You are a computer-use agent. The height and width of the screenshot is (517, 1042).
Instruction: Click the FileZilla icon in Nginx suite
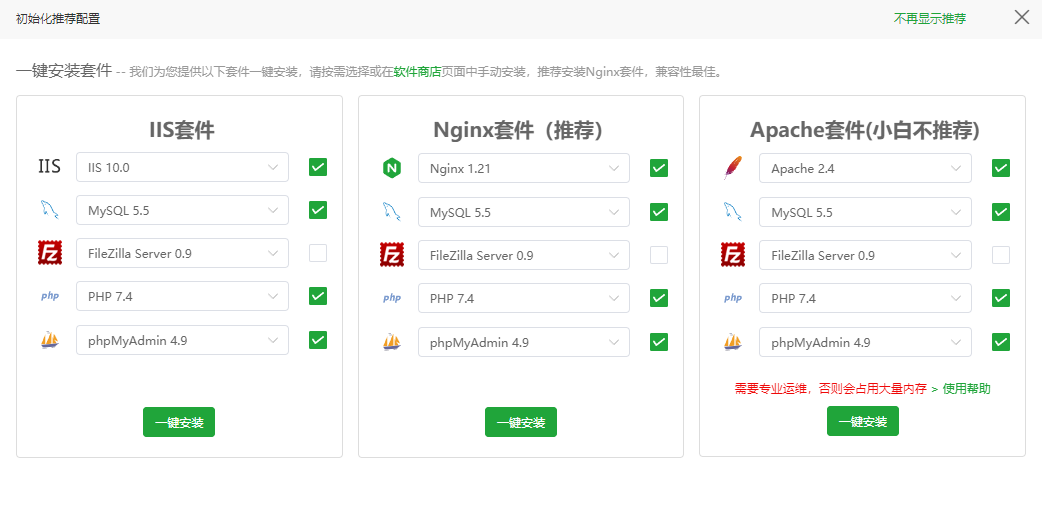click(x=391, y=255)
